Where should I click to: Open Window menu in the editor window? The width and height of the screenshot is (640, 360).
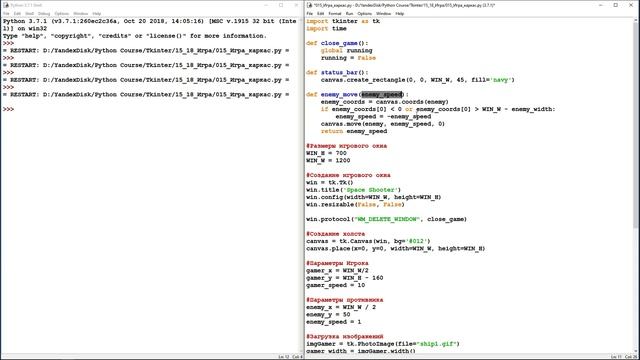[x=384, y=13]
